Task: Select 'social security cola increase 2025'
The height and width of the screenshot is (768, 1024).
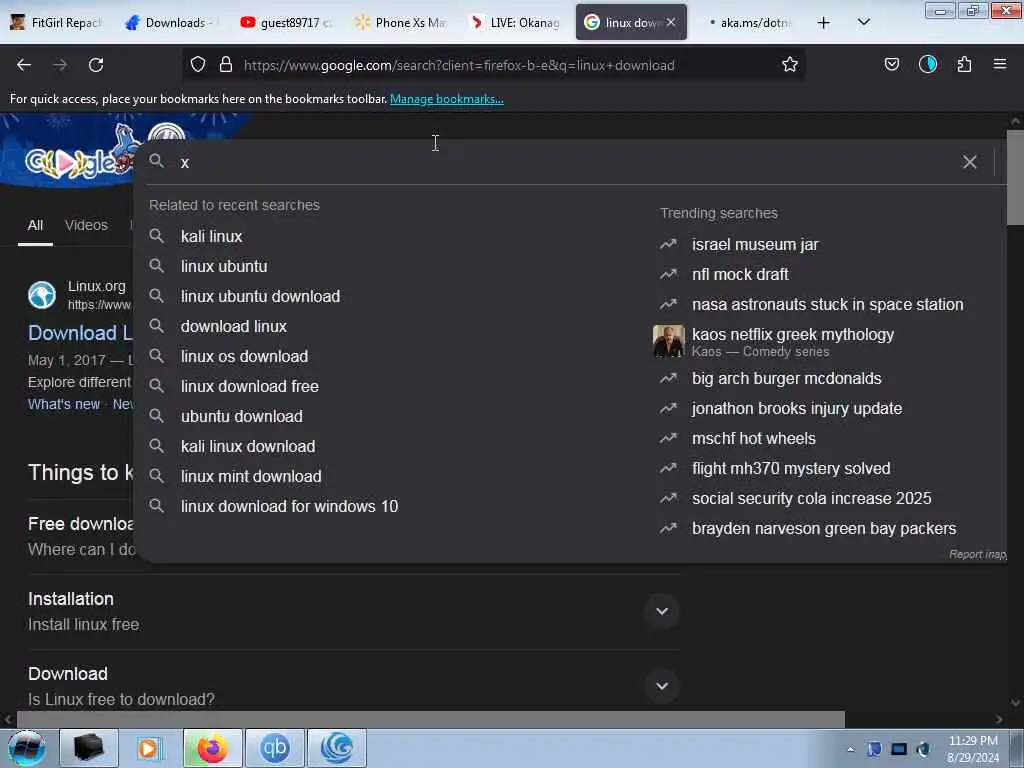Action: tap(811, 499)
